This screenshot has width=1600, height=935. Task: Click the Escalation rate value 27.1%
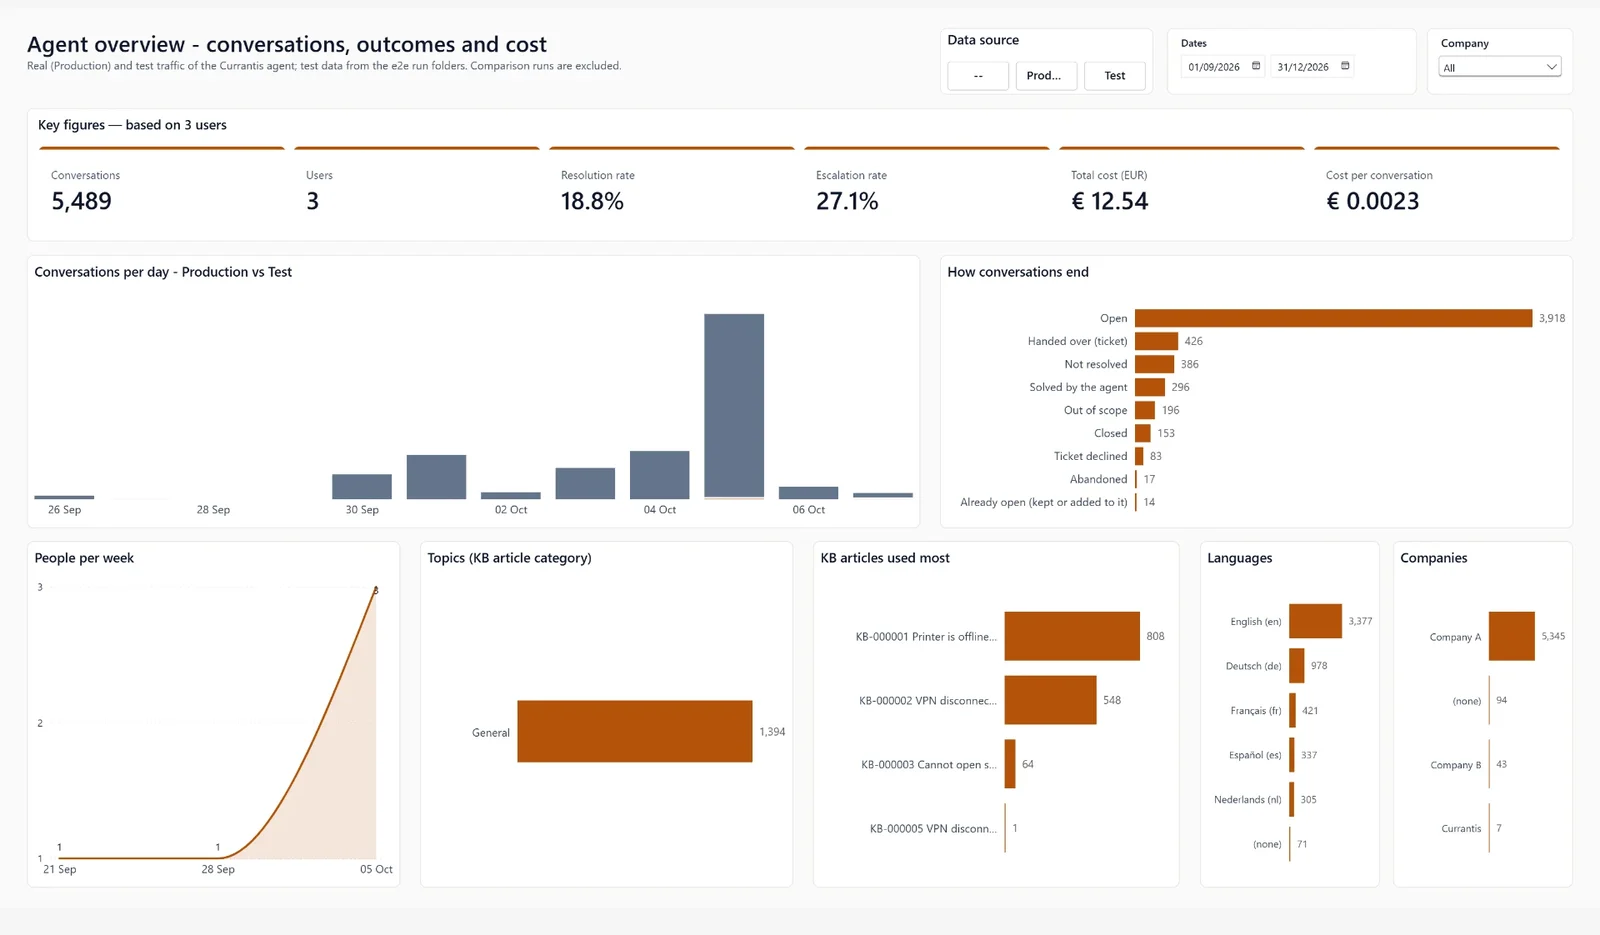[x=847, y=201]
